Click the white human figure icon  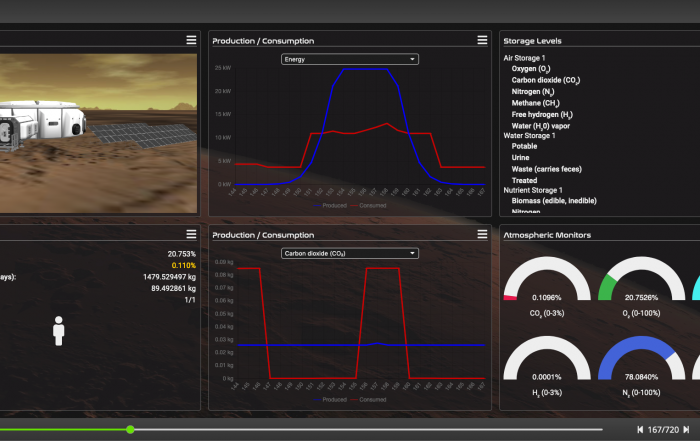pyautogui.click(x=59, y=331)
